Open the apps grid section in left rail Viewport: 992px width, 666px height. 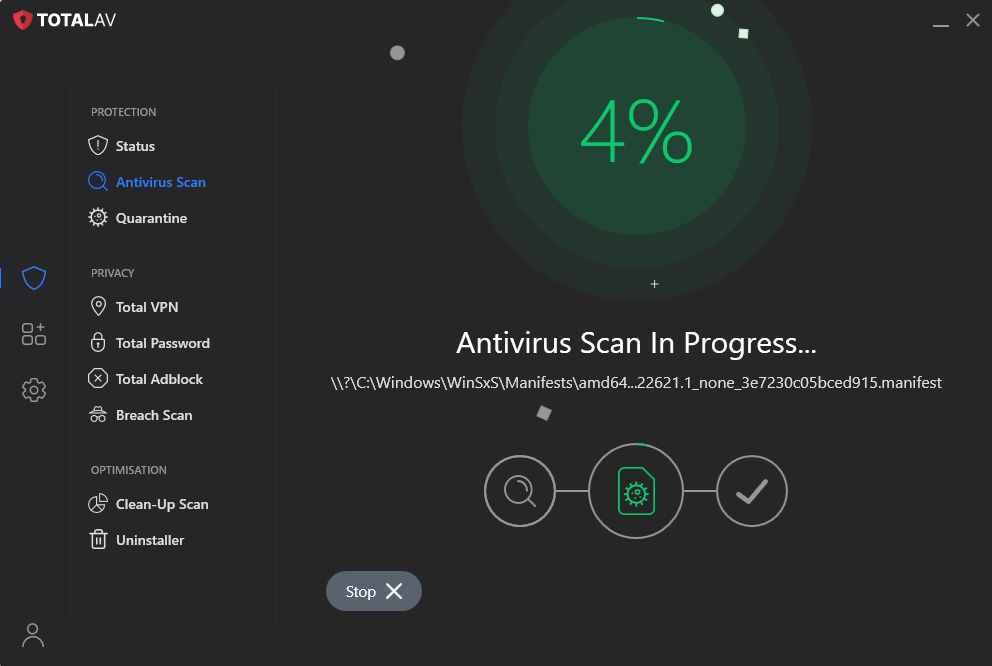pyautogui.click(x=34, y=334)
